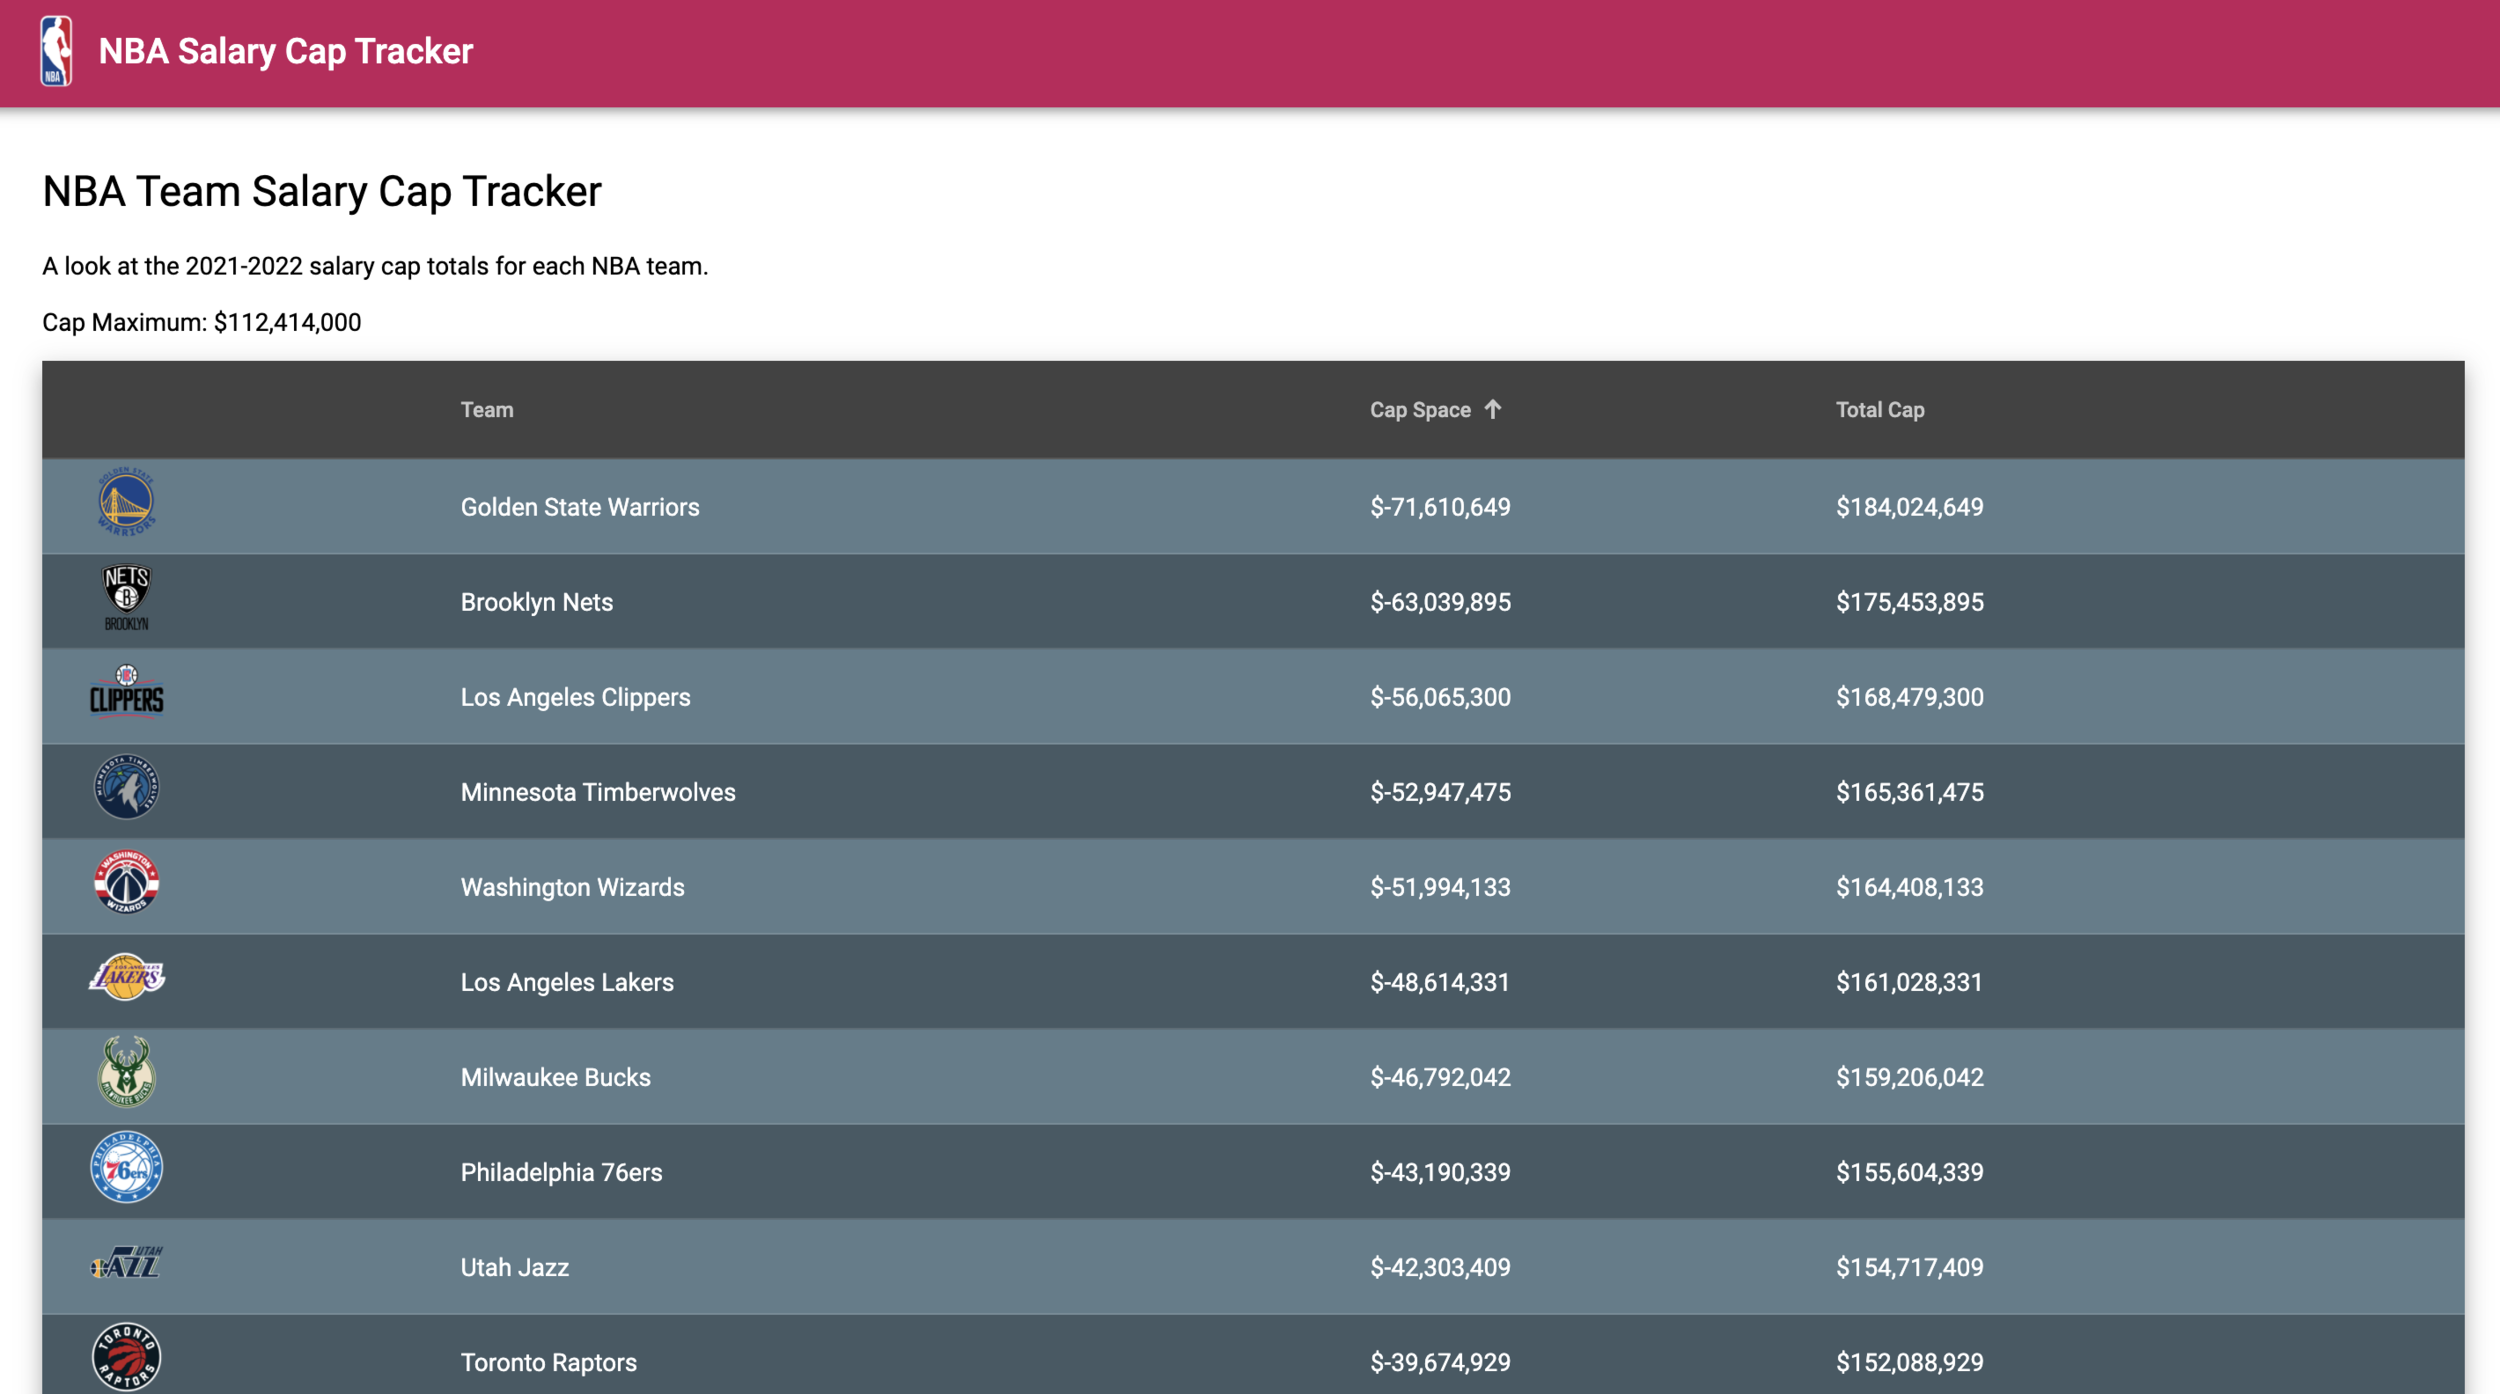Select the Los Angeles Lakers team name
The height and width of the screenshot is (1394, 2500).
pyautogui.click(x=567, y=982)
